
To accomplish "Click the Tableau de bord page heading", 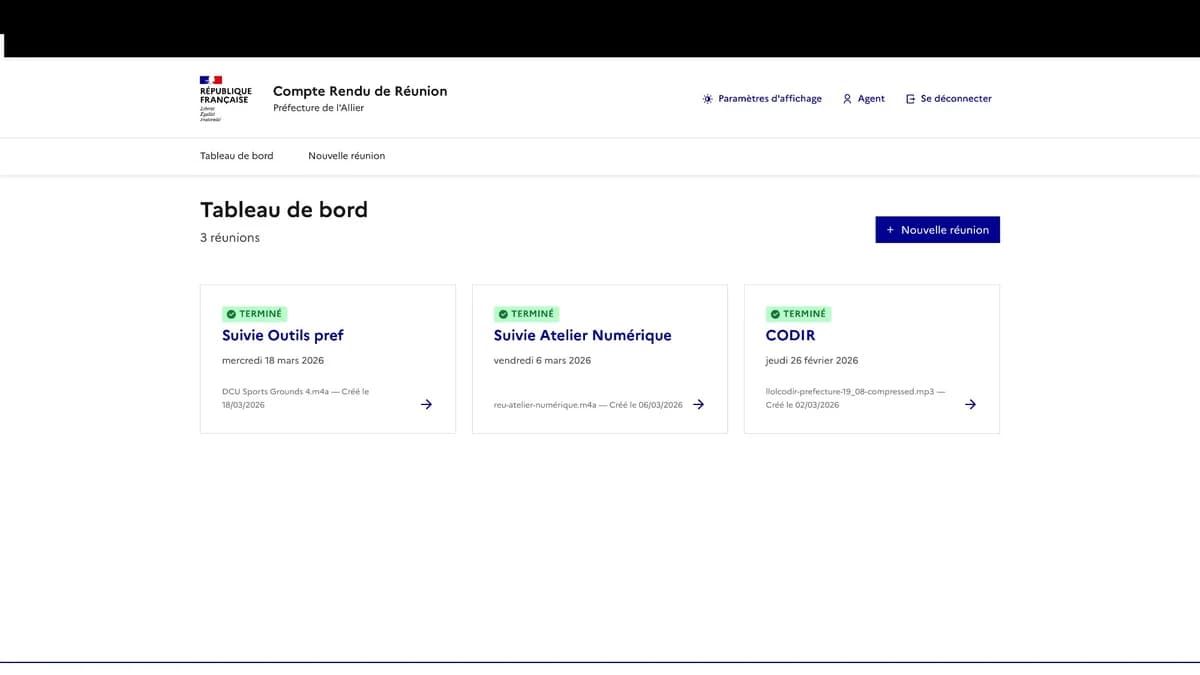I will pos(284,210).
